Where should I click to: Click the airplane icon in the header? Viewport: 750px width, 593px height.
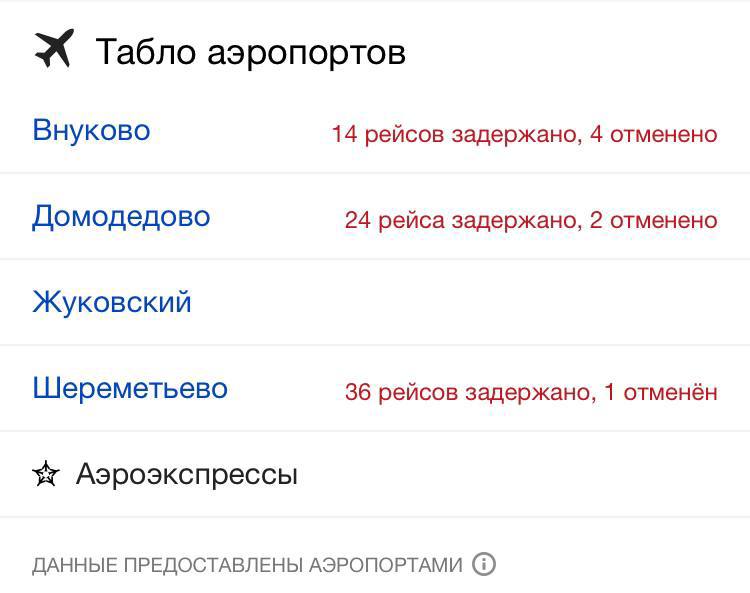tap(54, 49)
